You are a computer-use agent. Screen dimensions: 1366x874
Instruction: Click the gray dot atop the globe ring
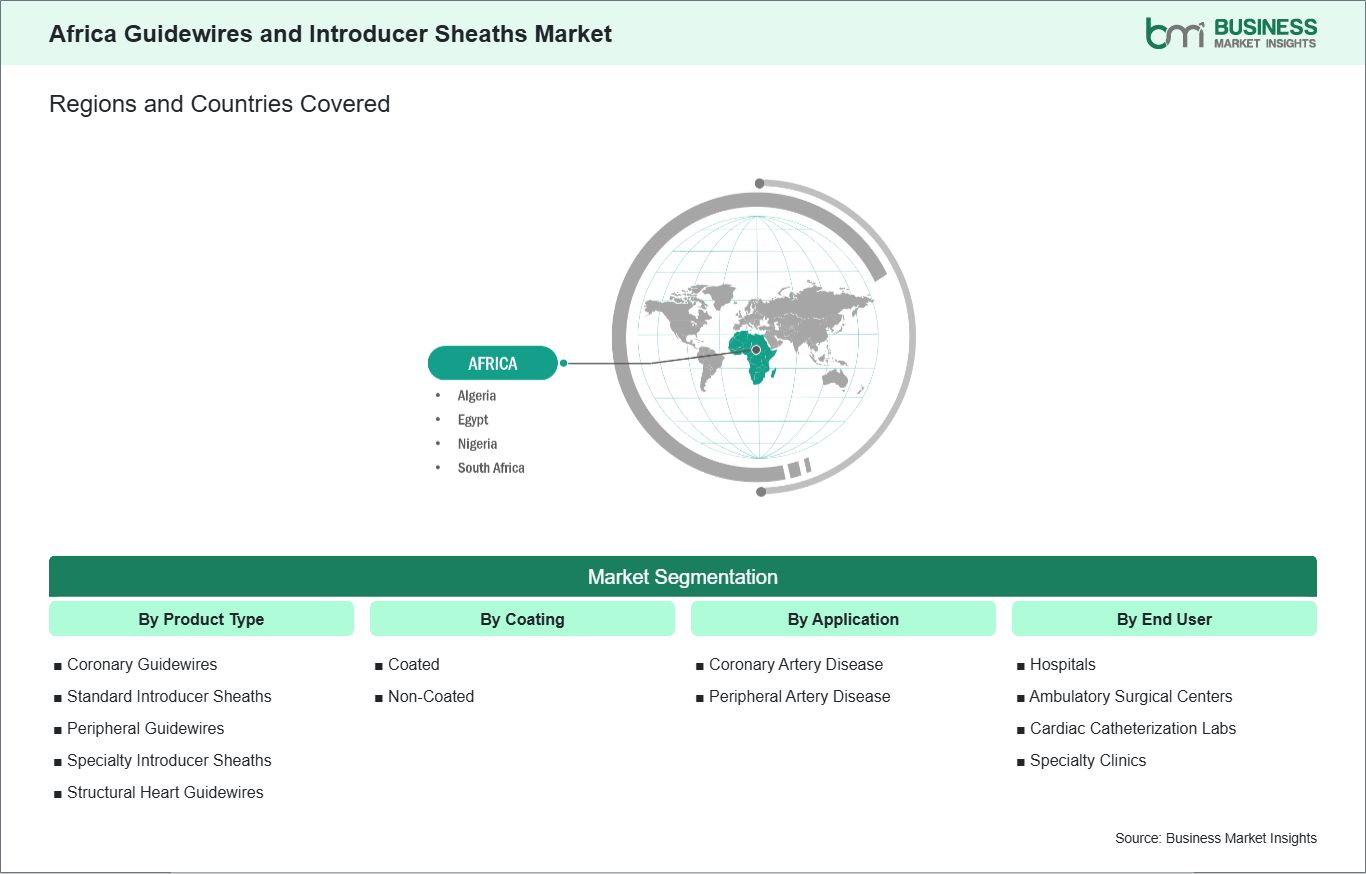tap(760, 184)
